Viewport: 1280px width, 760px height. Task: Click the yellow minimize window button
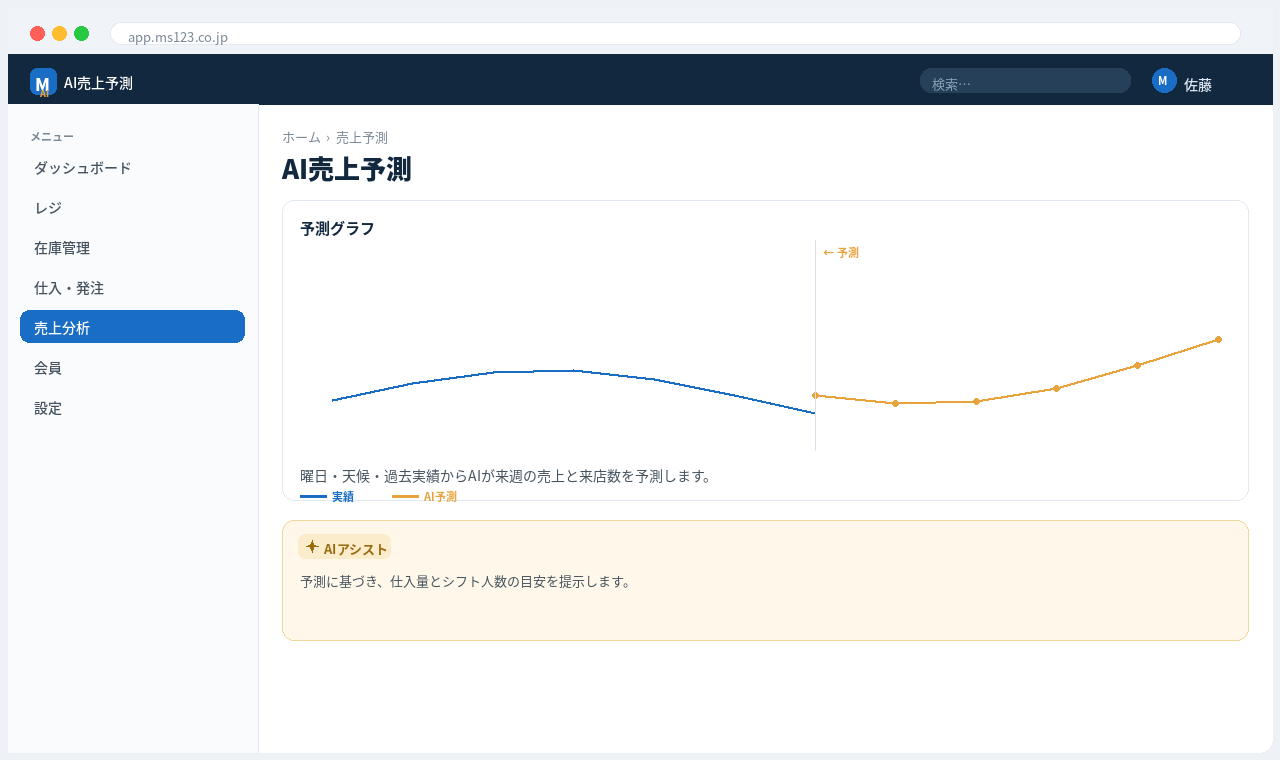59,34
